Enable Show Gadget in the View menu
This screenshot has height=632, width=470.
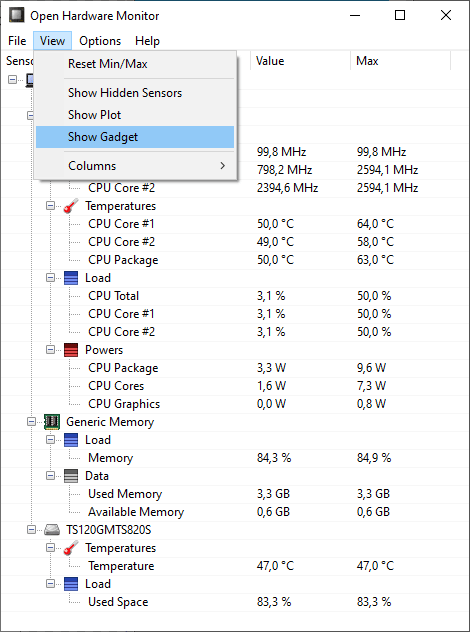pos(135,137)
